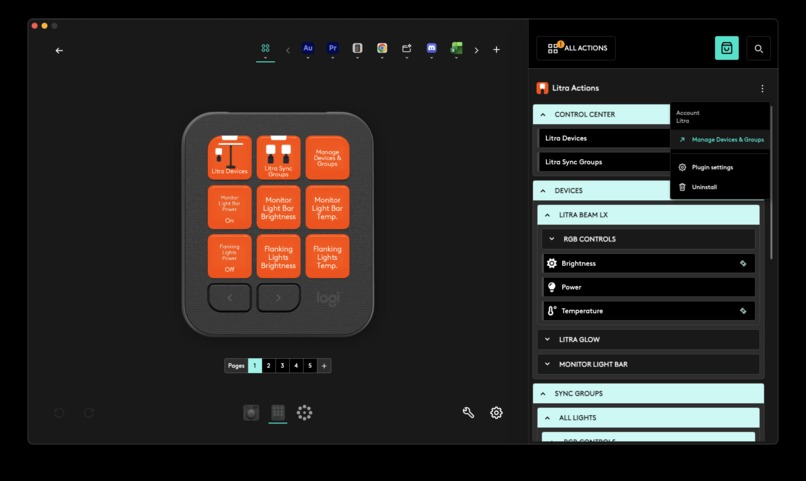Image resolution: width=806 pixels, height=481 pixels.
Task: Click the Manage Devices & Groups keypad key
Action: click(x=327, y=158)
